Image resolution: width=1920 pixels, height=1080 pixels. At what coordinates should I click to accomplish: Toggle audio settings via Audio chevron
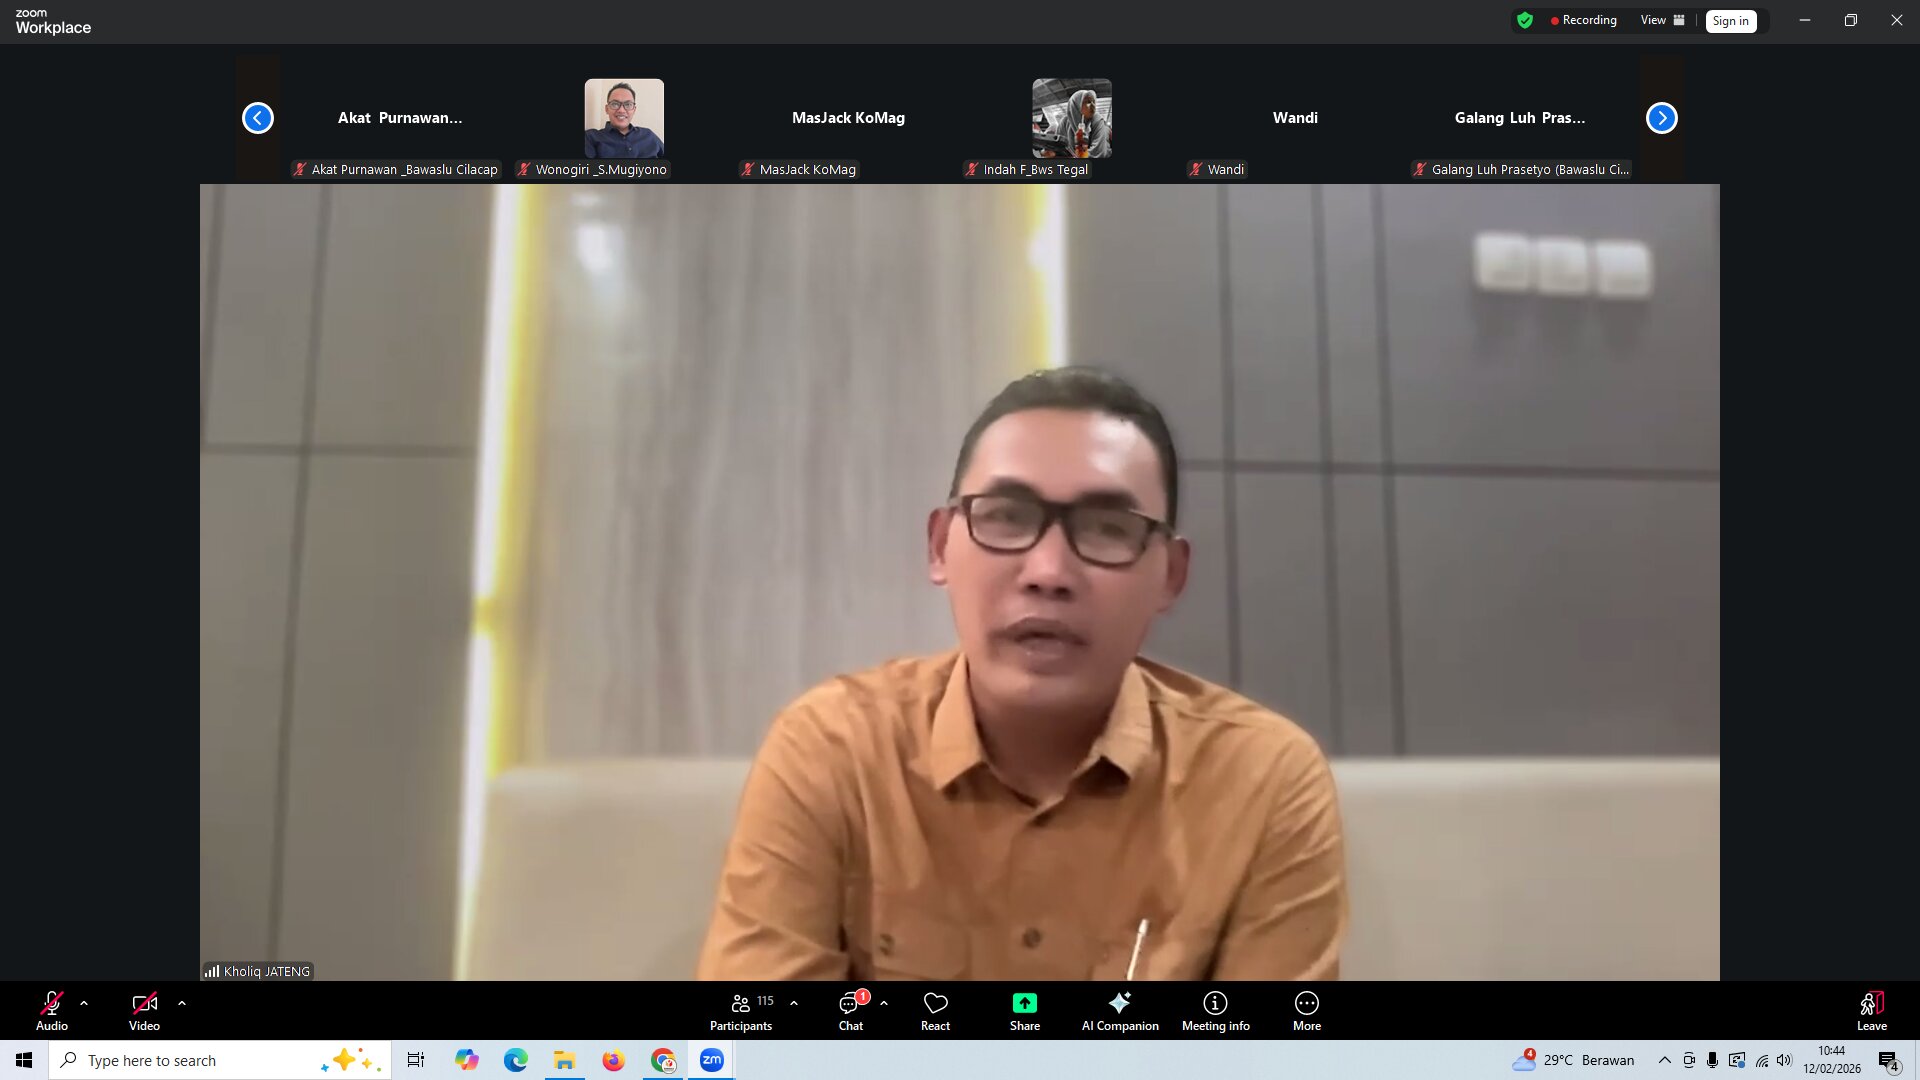(83, 1003)
